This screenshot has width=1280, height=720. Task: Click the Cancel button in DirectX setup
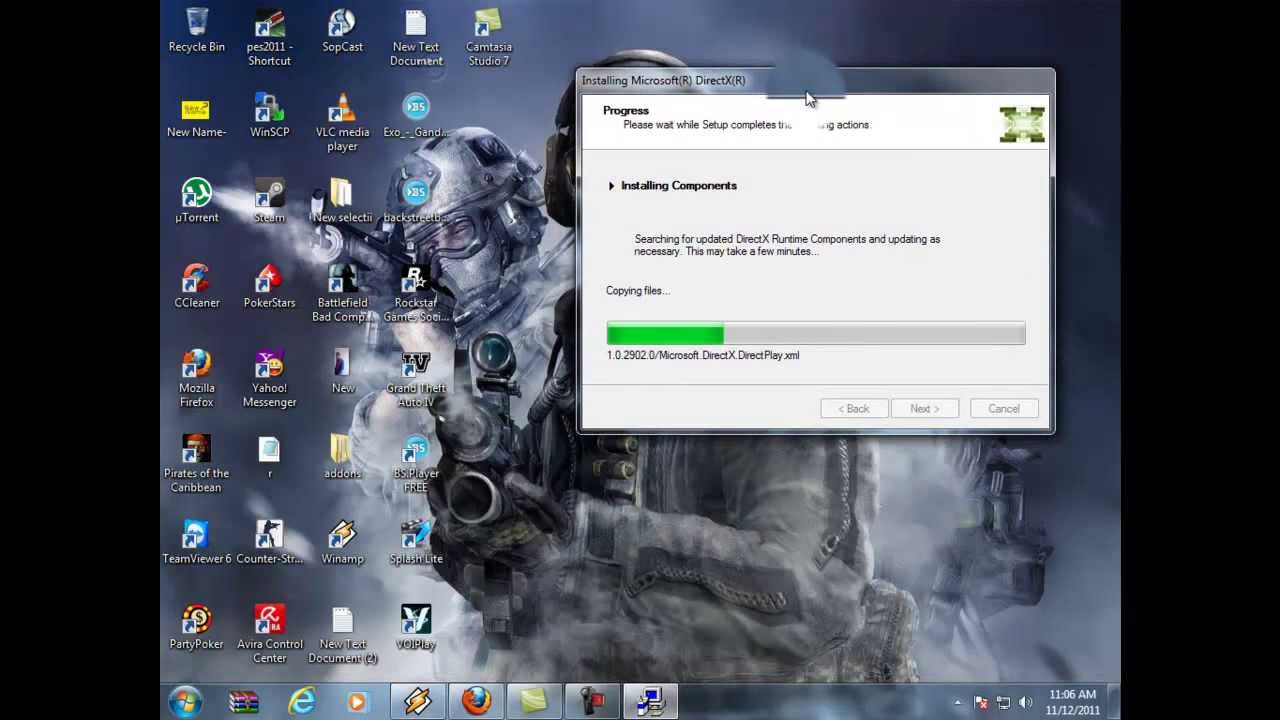[x=1004, y=409]
